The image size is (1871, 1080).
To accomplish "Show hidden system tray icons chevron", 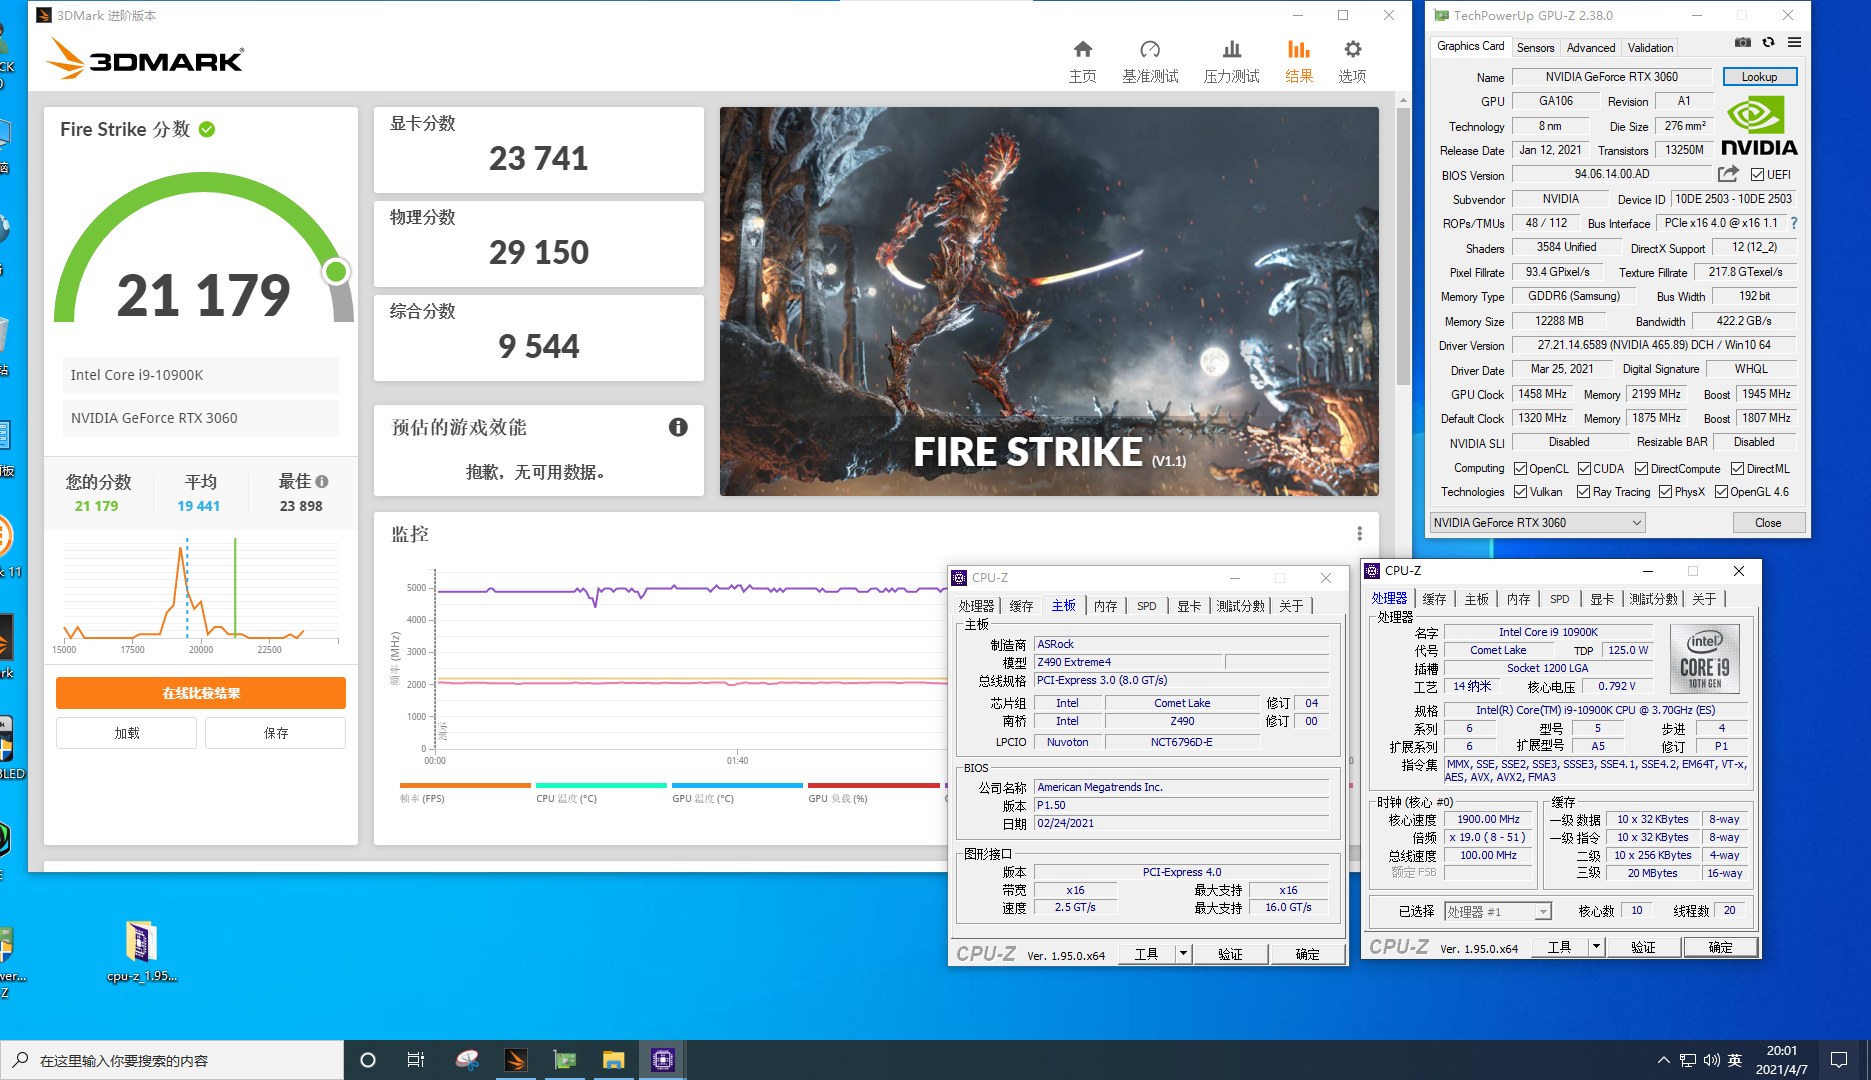I will [x=1663, y=1060].
